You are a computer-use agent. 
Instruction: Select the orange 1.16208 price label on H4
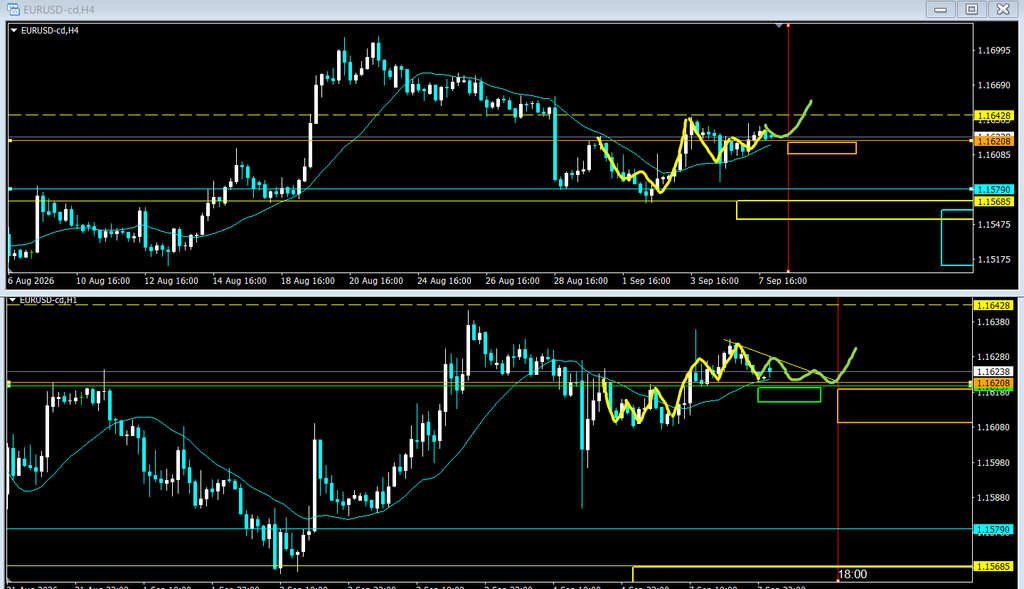point(993,141)
